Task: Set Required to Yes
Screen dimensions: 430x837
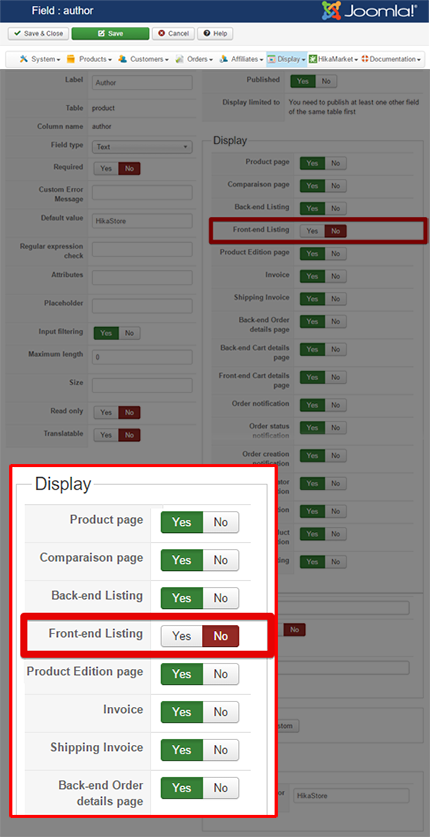Action: pos(106,168)
